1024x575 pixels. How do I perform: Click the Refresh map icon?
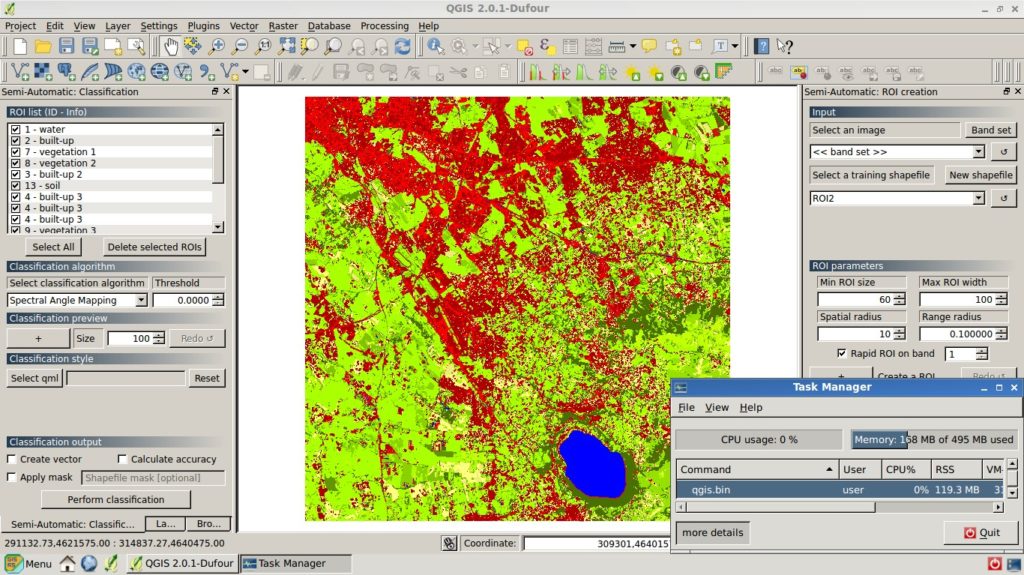[402, 46]
